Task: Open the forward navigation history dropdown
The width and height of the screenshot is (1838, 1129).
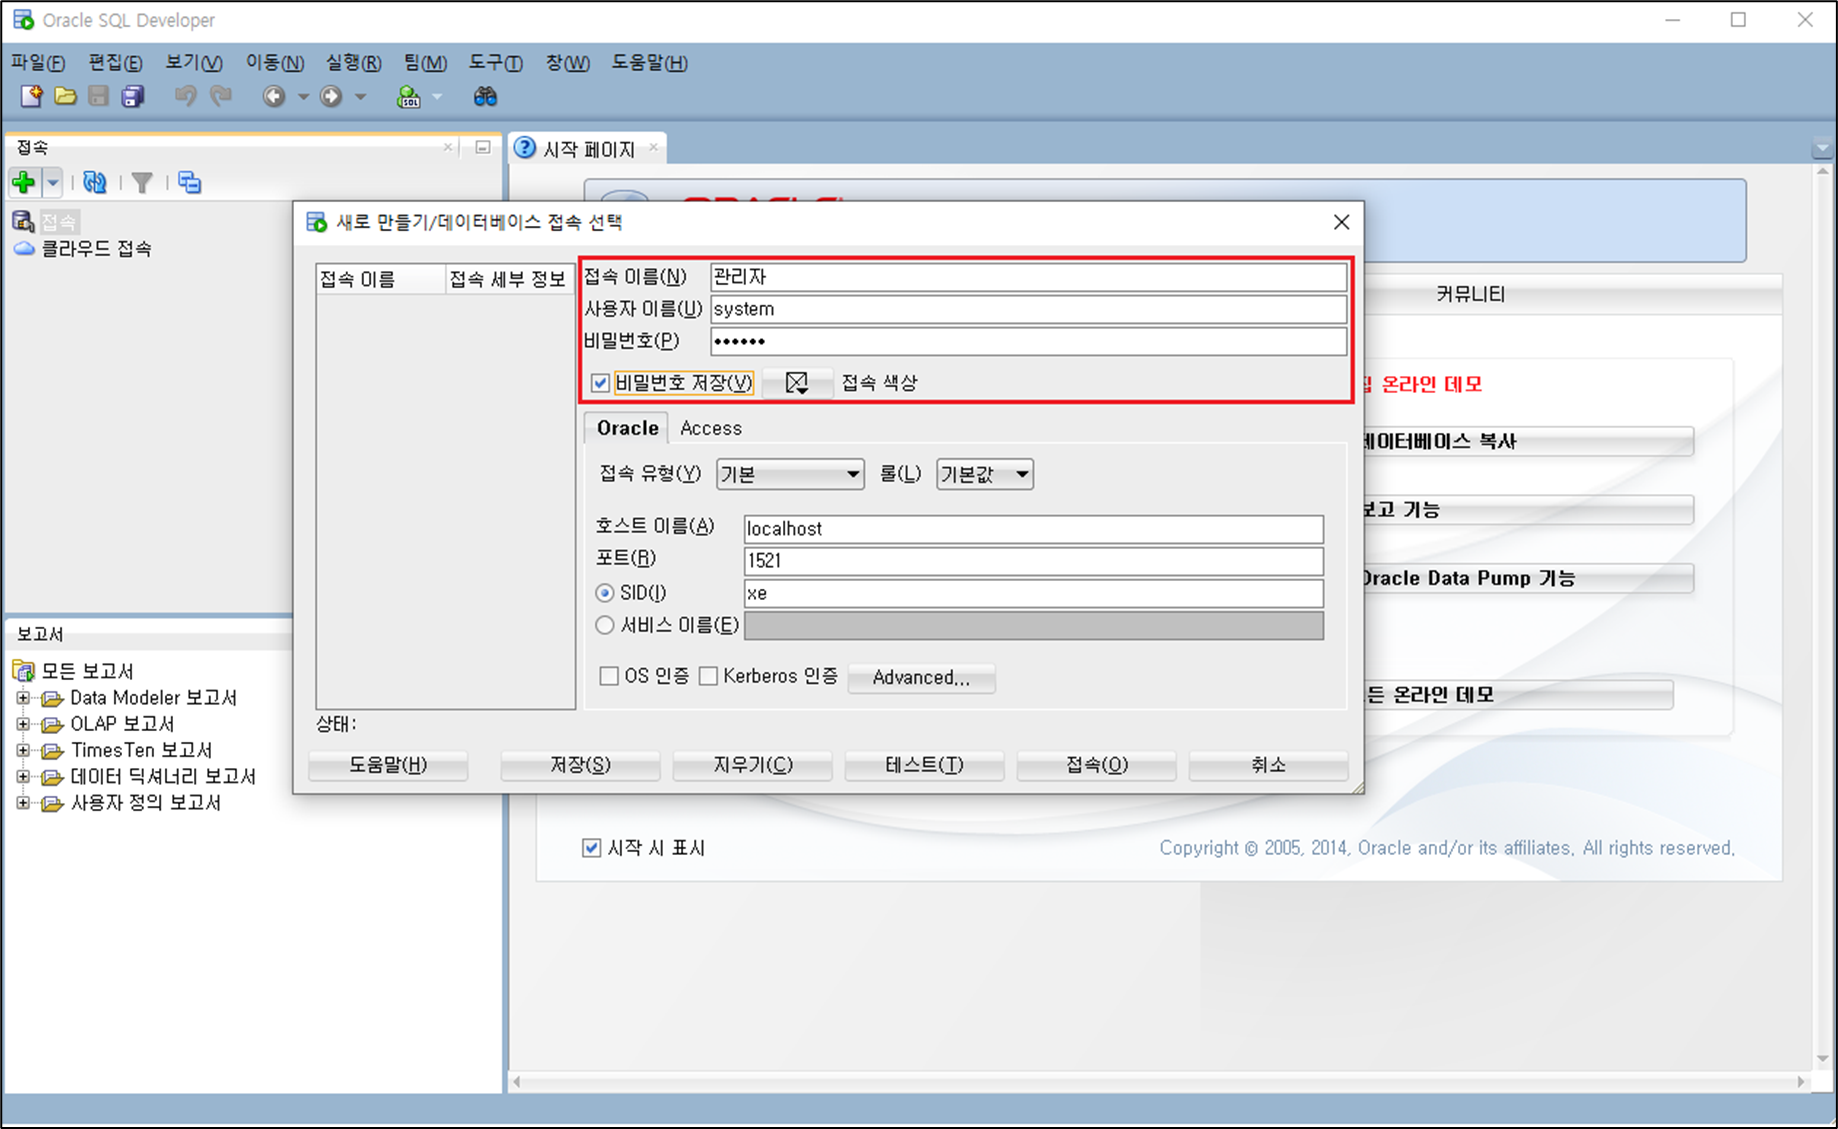Action: point(361,97)
